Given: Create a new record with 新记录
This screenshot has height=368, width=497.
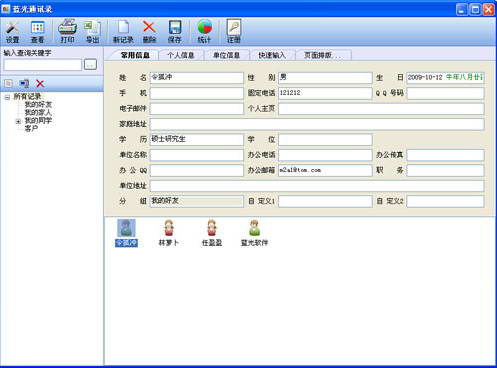Looking at the screenshot, I should coord(123,31).
